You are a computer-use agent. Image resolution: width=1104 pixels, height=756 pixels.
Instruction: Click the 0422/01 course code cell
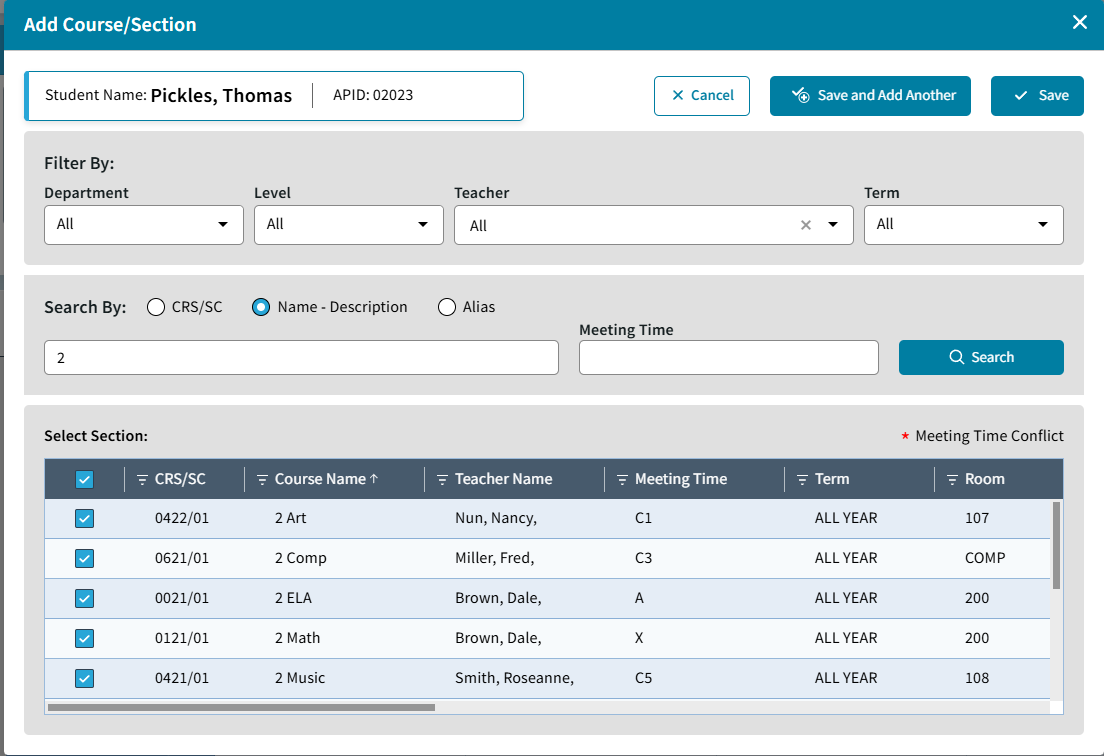(182, 518)
